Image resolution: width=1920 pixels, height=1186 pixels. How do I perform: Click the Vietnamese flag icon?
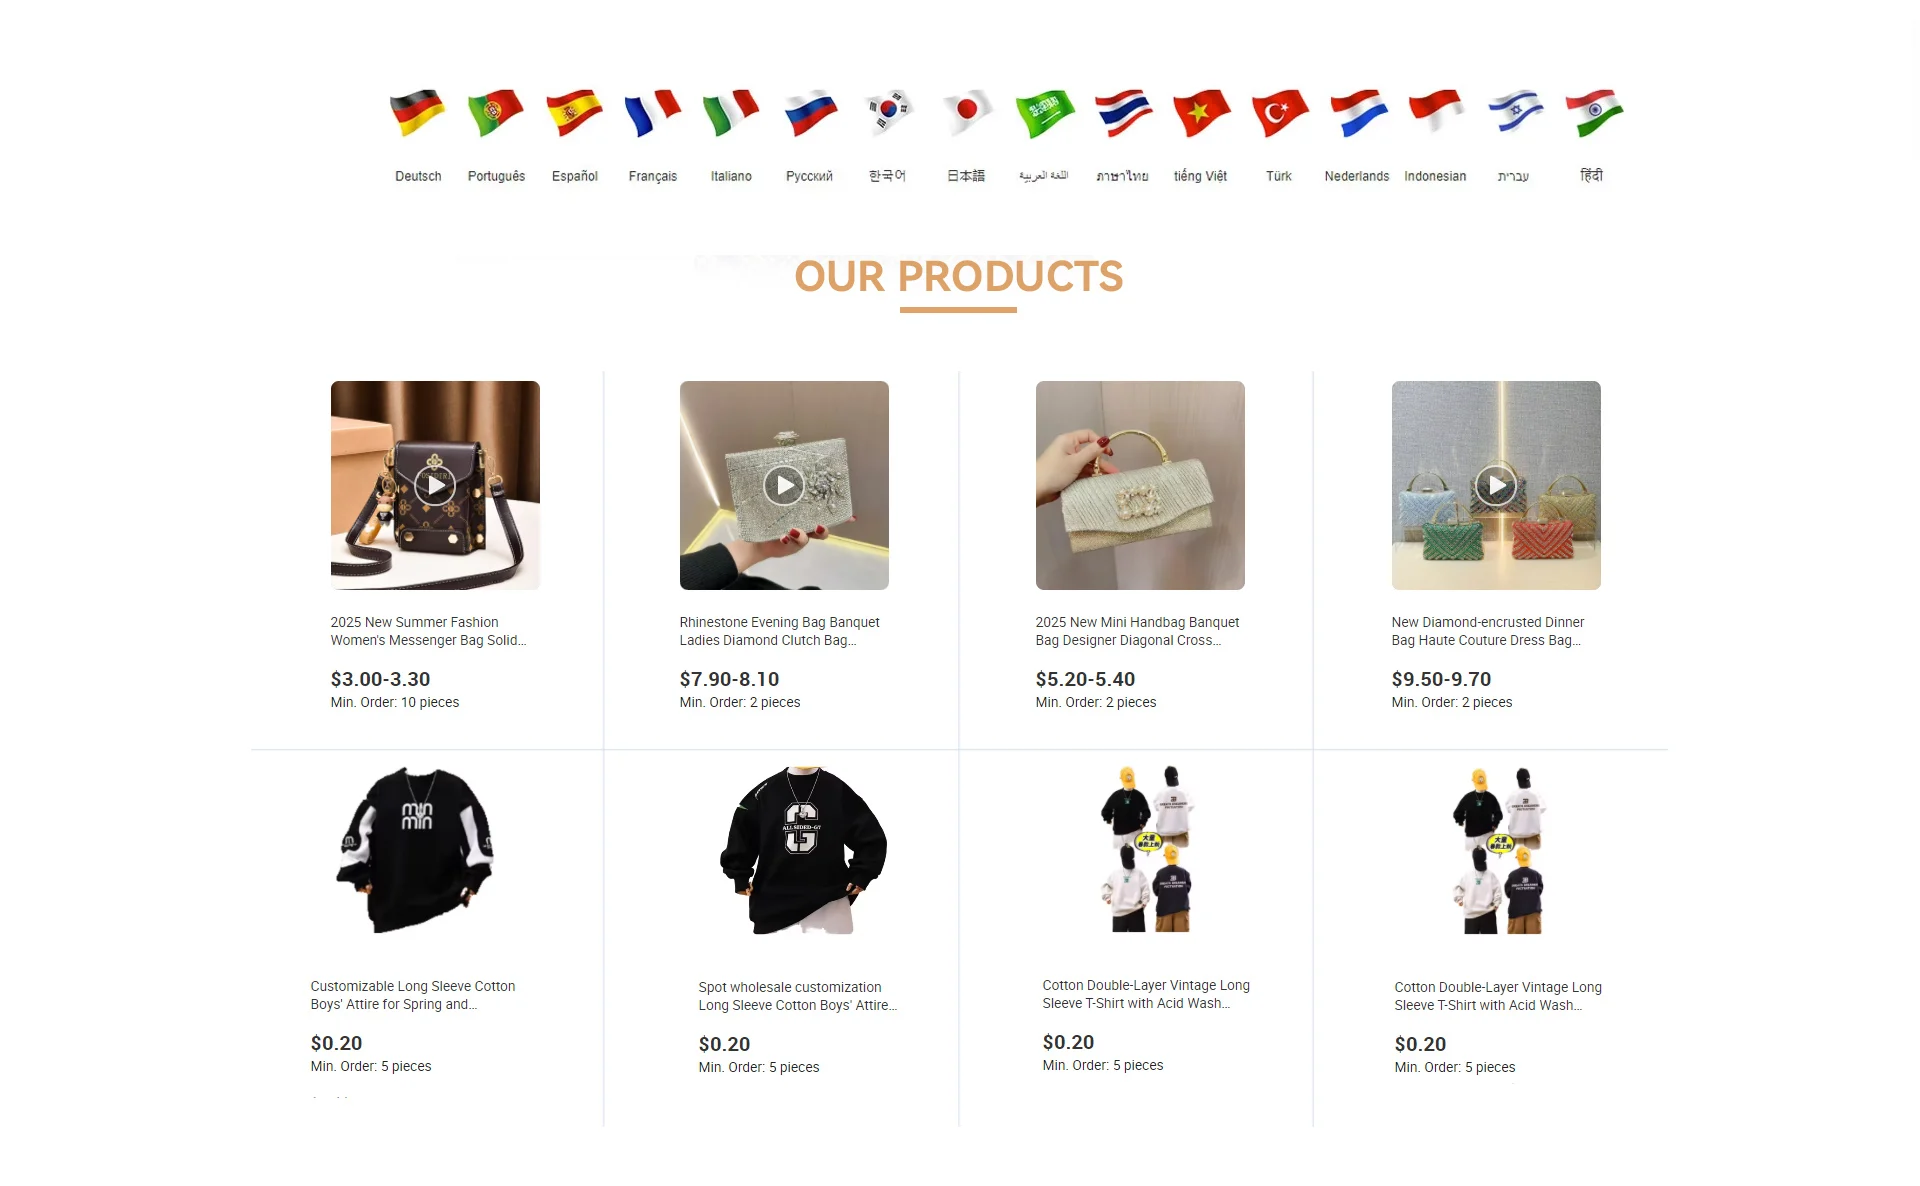tap(1201, 113)
